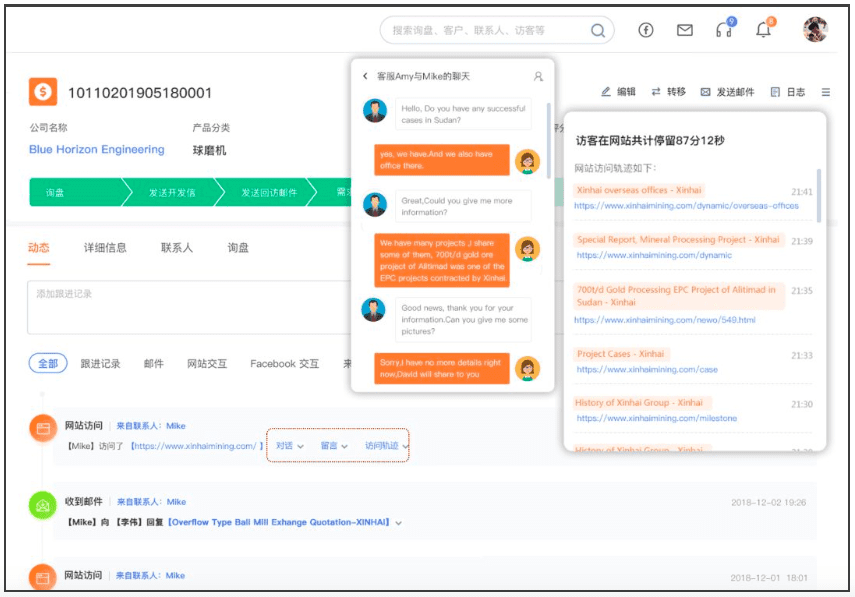
Task: Expand the 访问轨迹 dropdown
Action: pyautogui.click(x=386, y=446)
